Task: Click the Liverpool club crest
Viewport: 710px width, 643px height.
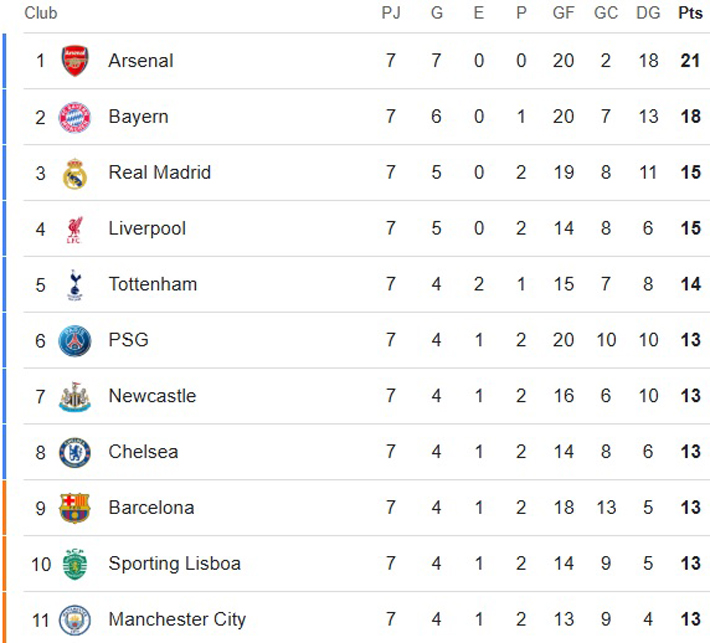Action: [x=75, y=229]
